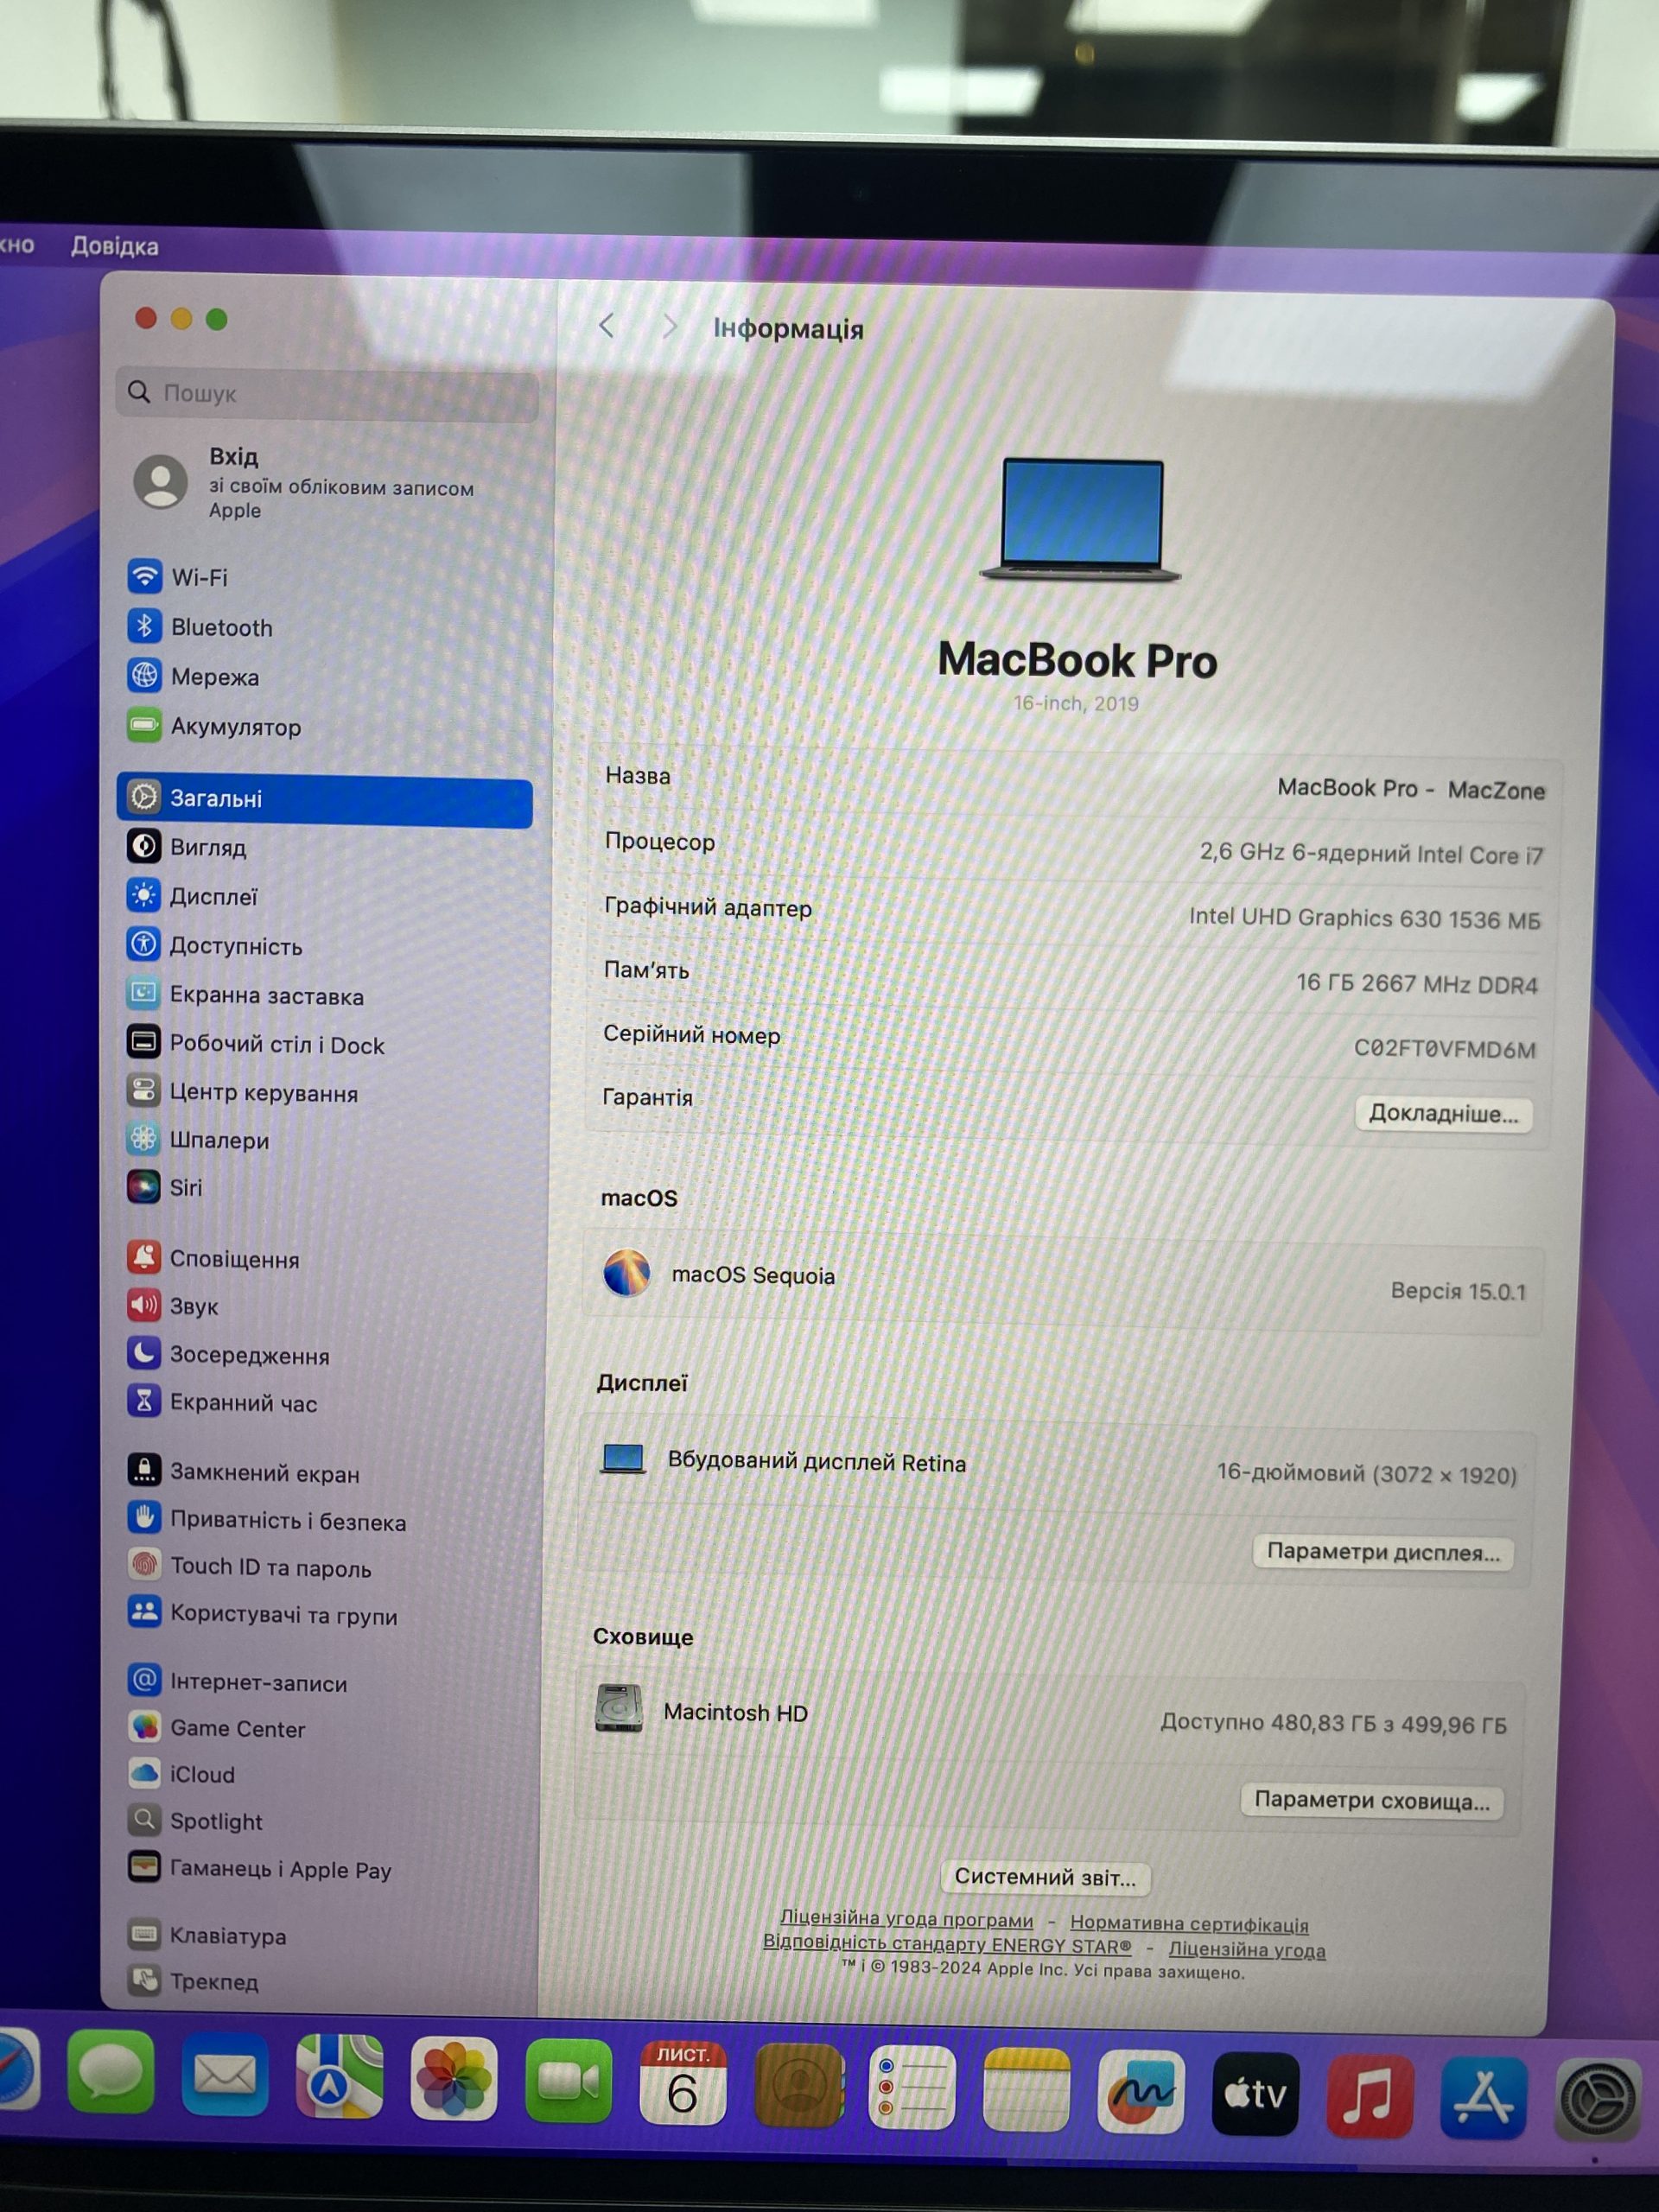Open System Settings from the Dock
Screen dimensions: 1659x2212
[x=1598, y=2100]
